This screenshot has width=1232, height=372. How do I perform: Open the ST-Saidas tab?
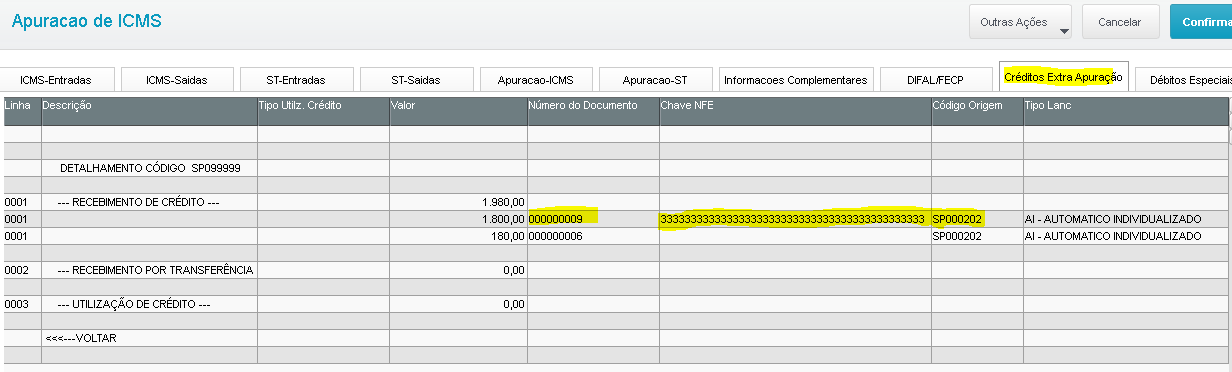coord(416,80)
